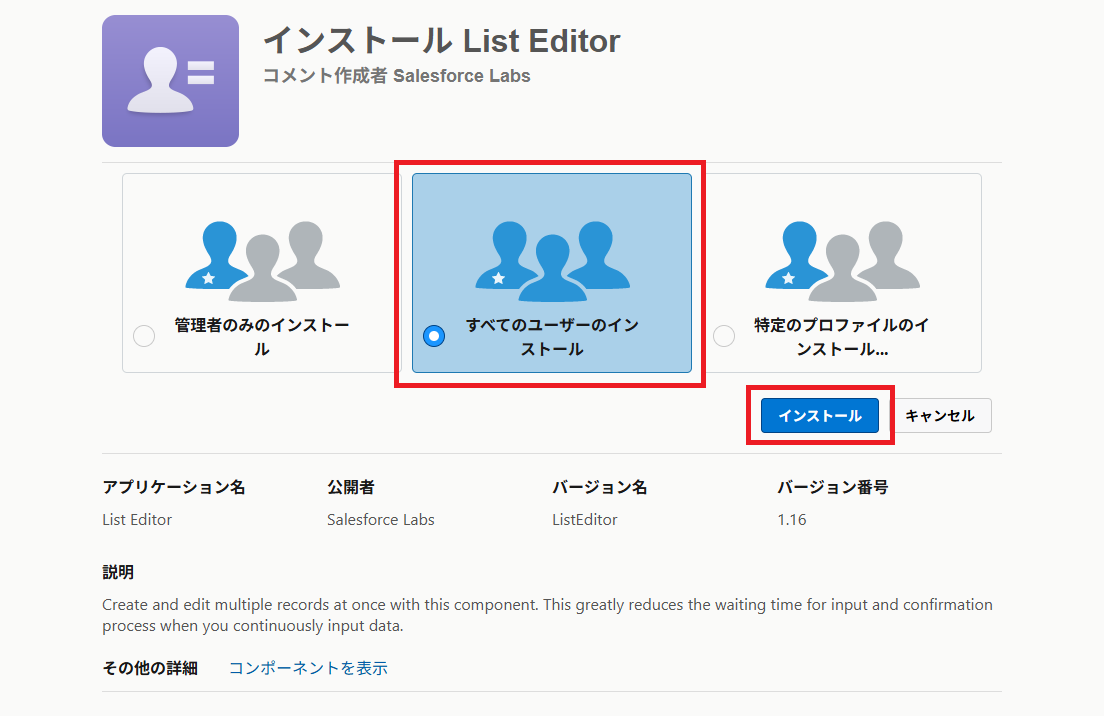Select the 管理者のみのインストール radio button
Image resolution: width=1104 pixels, height=716 pixels.
[144, 336]
